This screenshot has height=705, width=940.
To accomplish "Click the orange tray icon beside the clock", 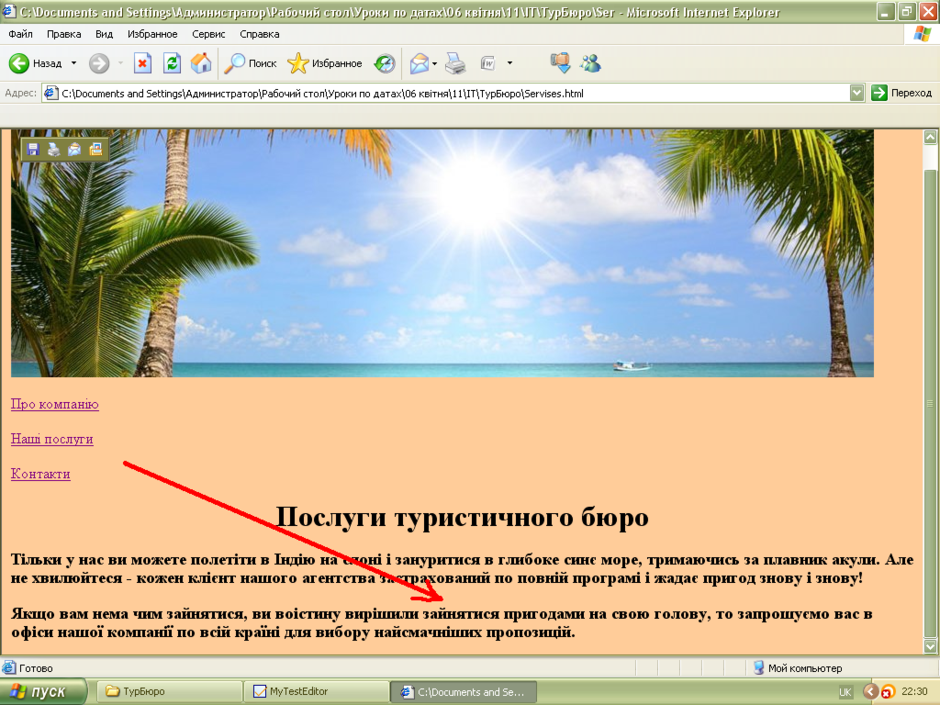I will click(x=888, y=692).
